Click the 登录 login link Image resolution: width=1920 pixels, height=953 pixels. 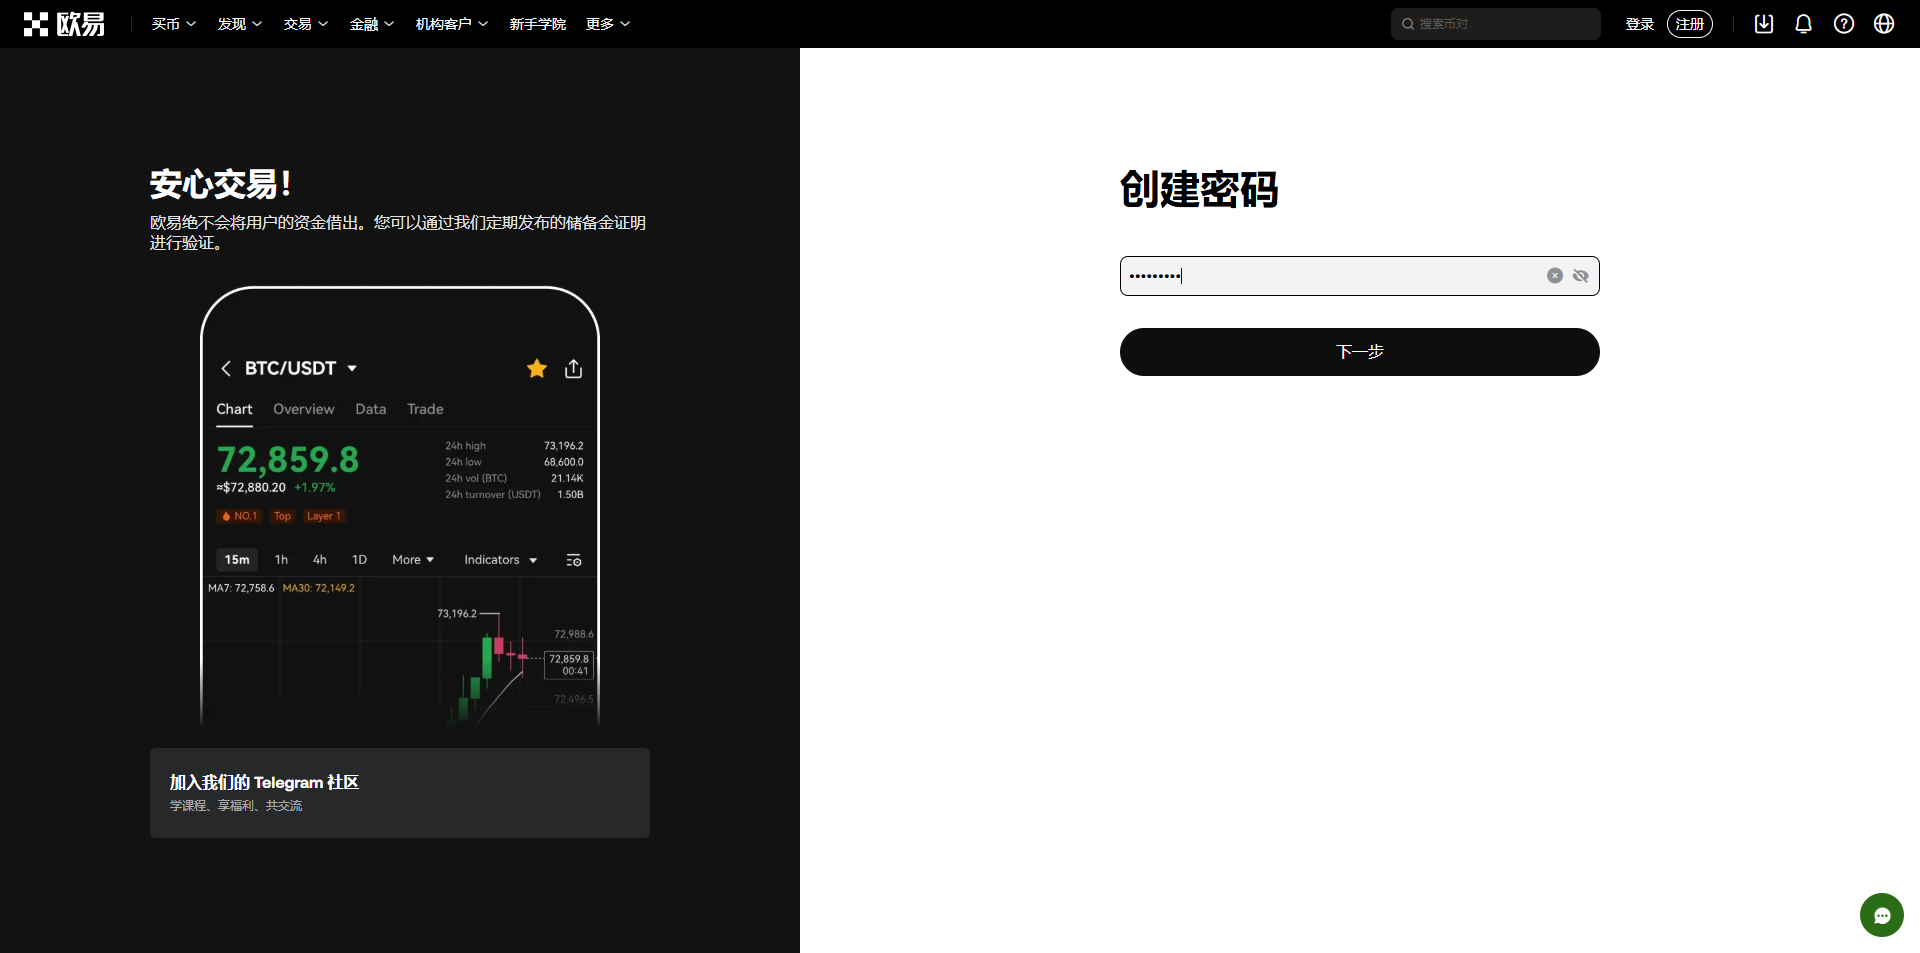coord(1639,24)
